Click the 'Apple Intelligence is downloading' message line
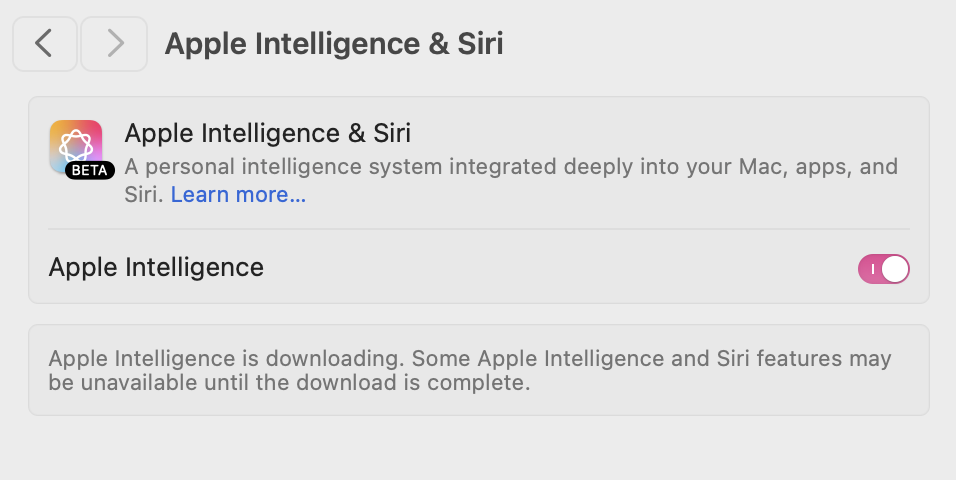The width and height of the screenshot is (956, 480). point(469,358)
